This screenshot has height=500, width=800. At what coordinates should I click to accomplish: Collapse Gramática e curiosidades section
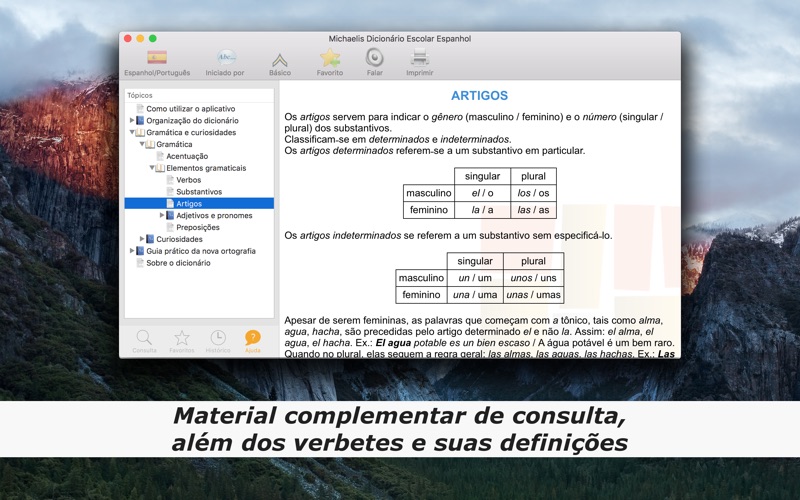point(132,132)
